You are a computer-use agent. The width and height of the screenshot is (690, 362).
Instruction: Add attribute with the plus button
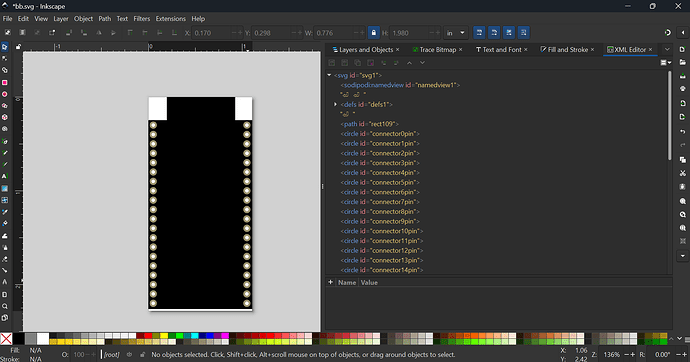tap(330, 282)
